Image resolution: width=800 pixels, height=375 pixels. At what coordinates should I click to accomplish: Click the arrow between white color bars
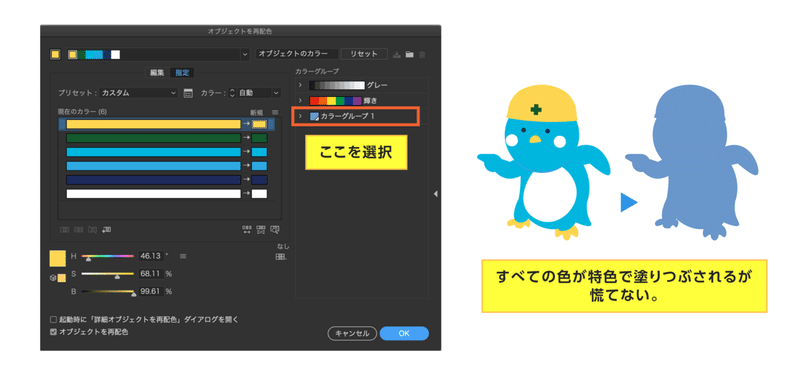pyautogui.click(x=246, y=194)
